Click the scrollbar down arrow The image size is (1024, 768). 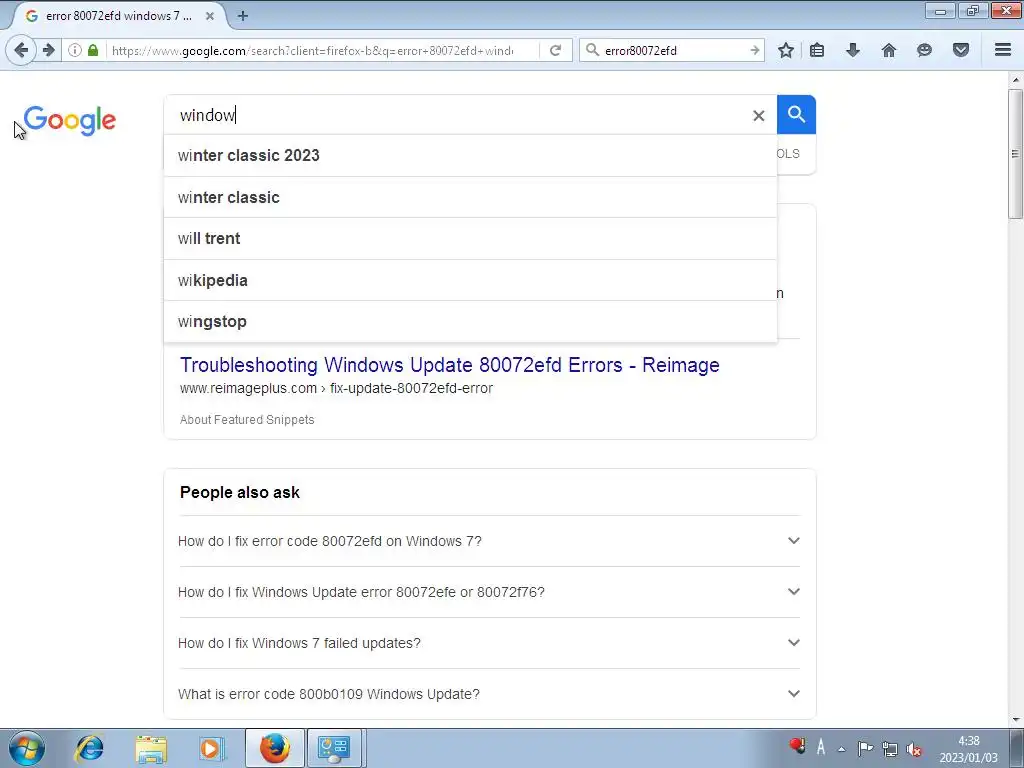point(1015,720)
